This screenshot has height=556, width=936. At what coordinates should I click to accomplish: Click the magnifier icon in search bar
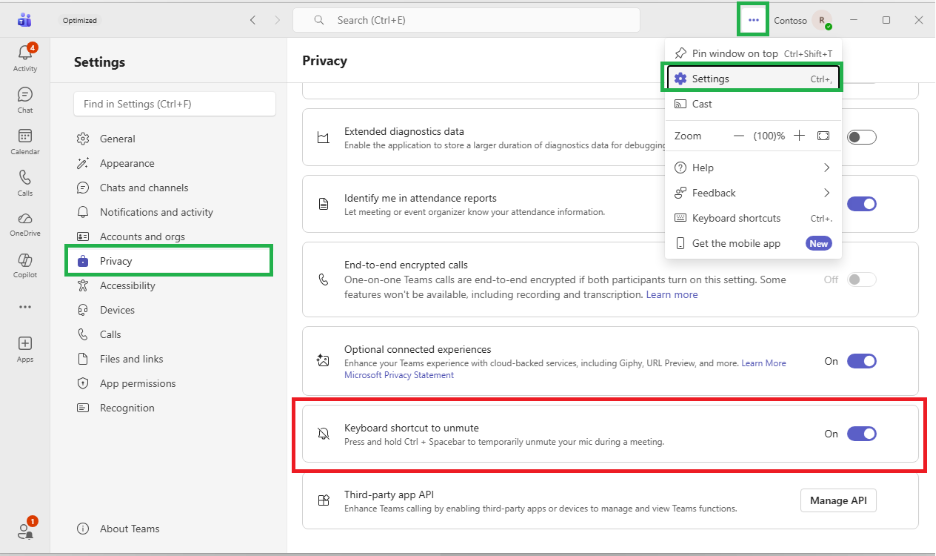point(319,20)
